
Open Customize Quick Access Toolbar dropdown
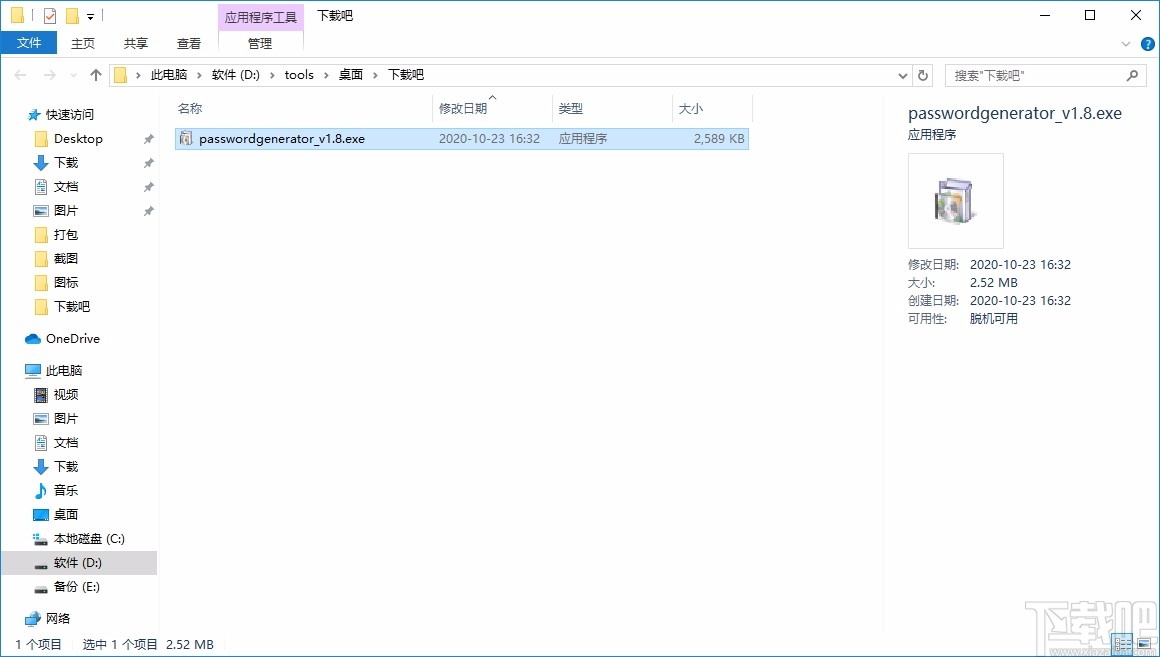tap(90, 16)
